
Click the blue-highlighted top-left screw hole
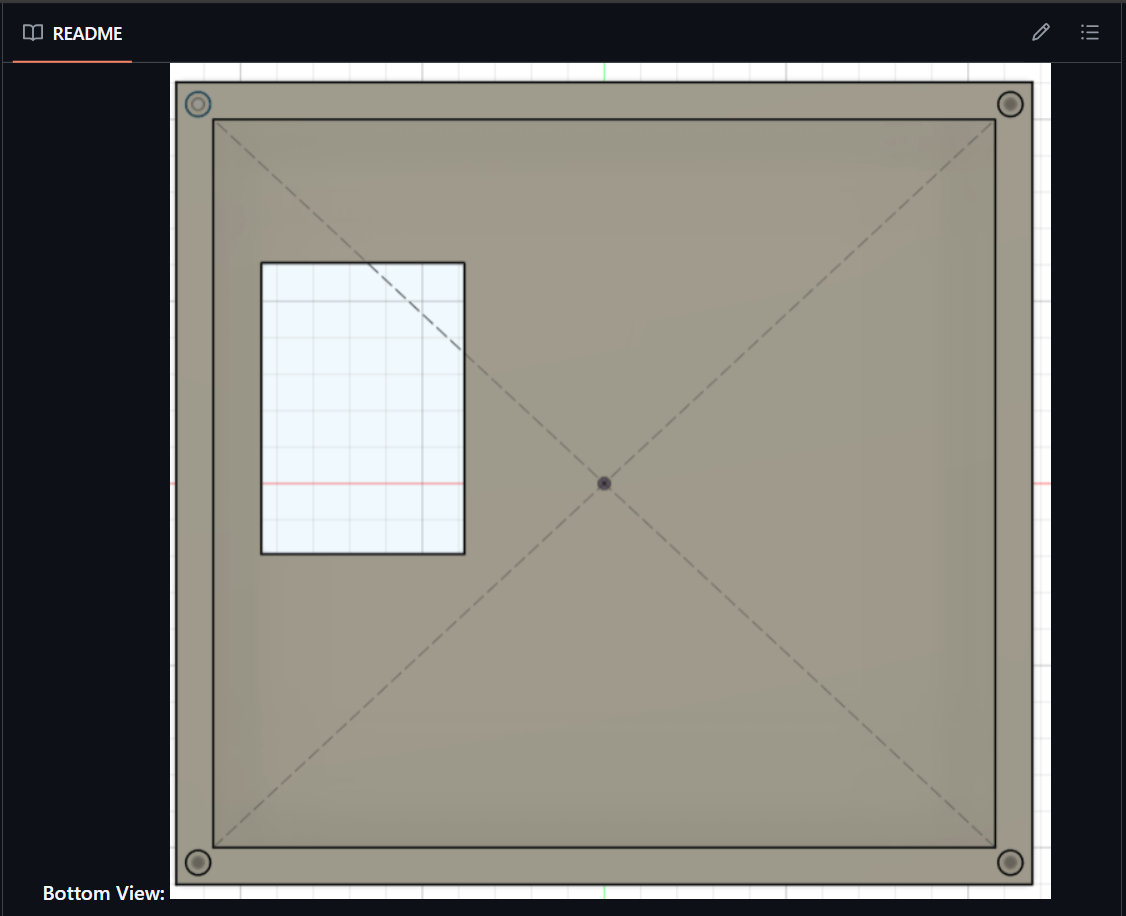click(x=199, y=104)
